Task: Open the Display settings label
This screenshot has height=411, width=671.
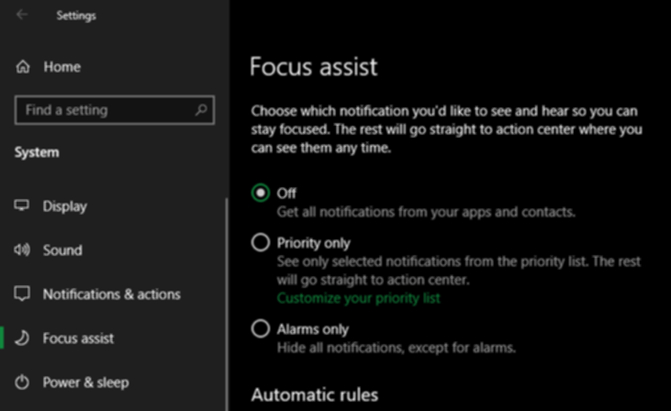Action: tap(65, 206)
